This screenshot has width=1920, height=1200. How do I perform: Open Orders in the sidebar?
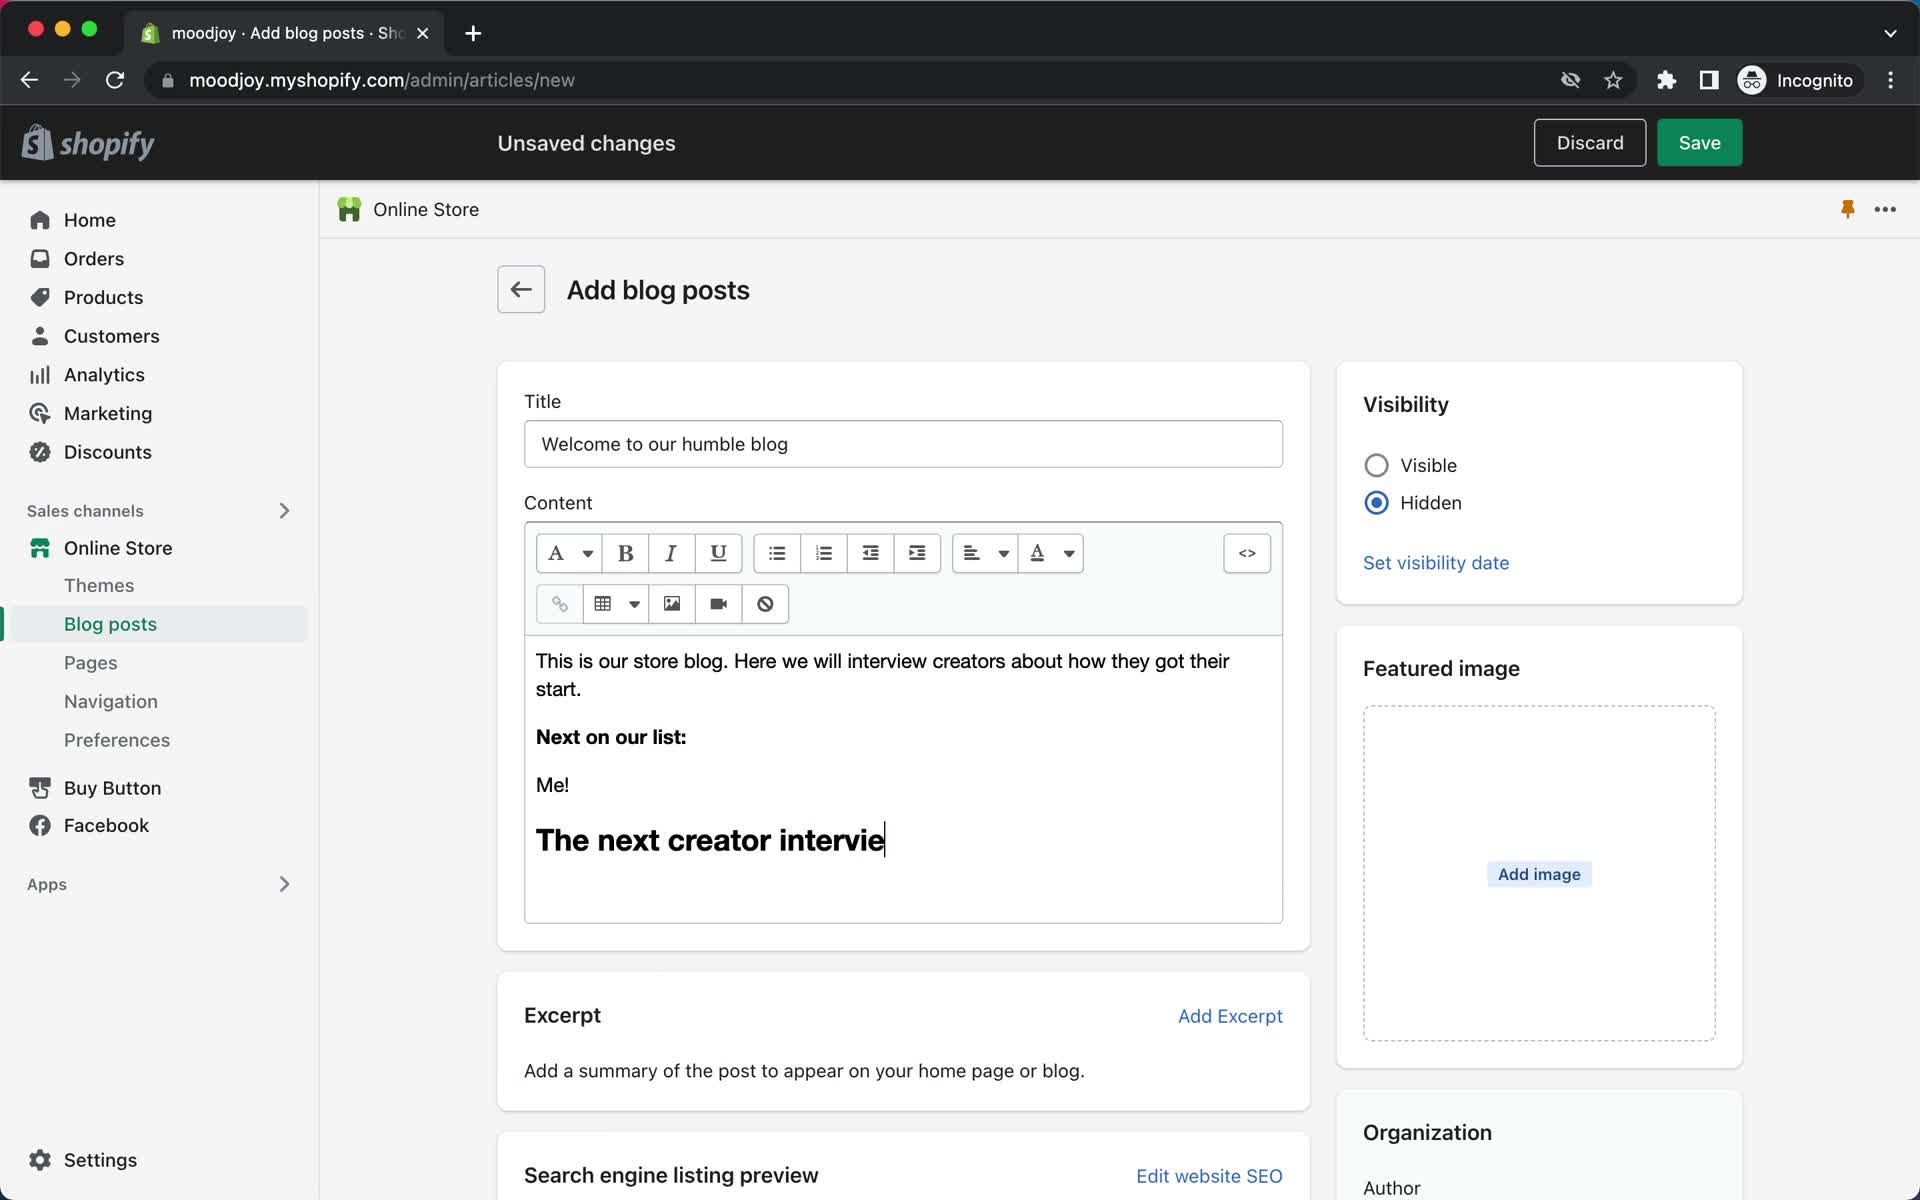[93, 259]
